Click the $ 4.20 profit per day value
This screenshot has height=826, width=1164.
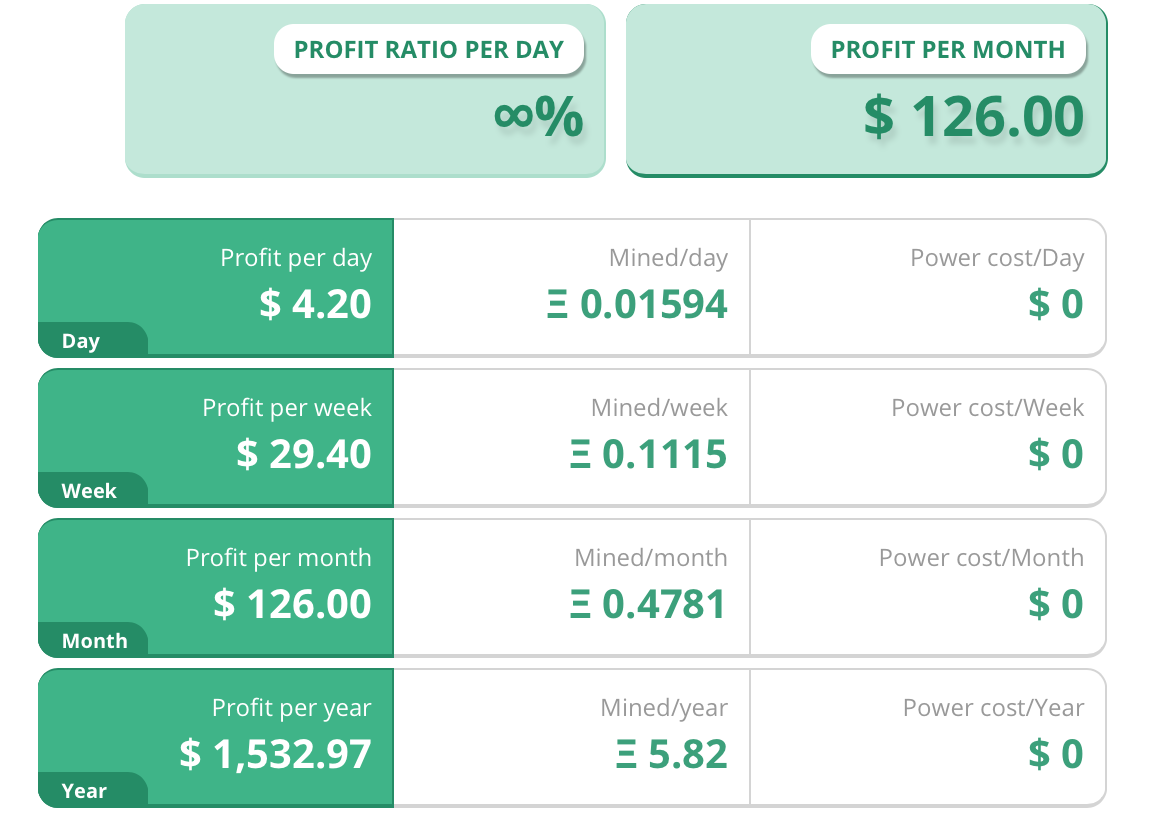point(315,304)
